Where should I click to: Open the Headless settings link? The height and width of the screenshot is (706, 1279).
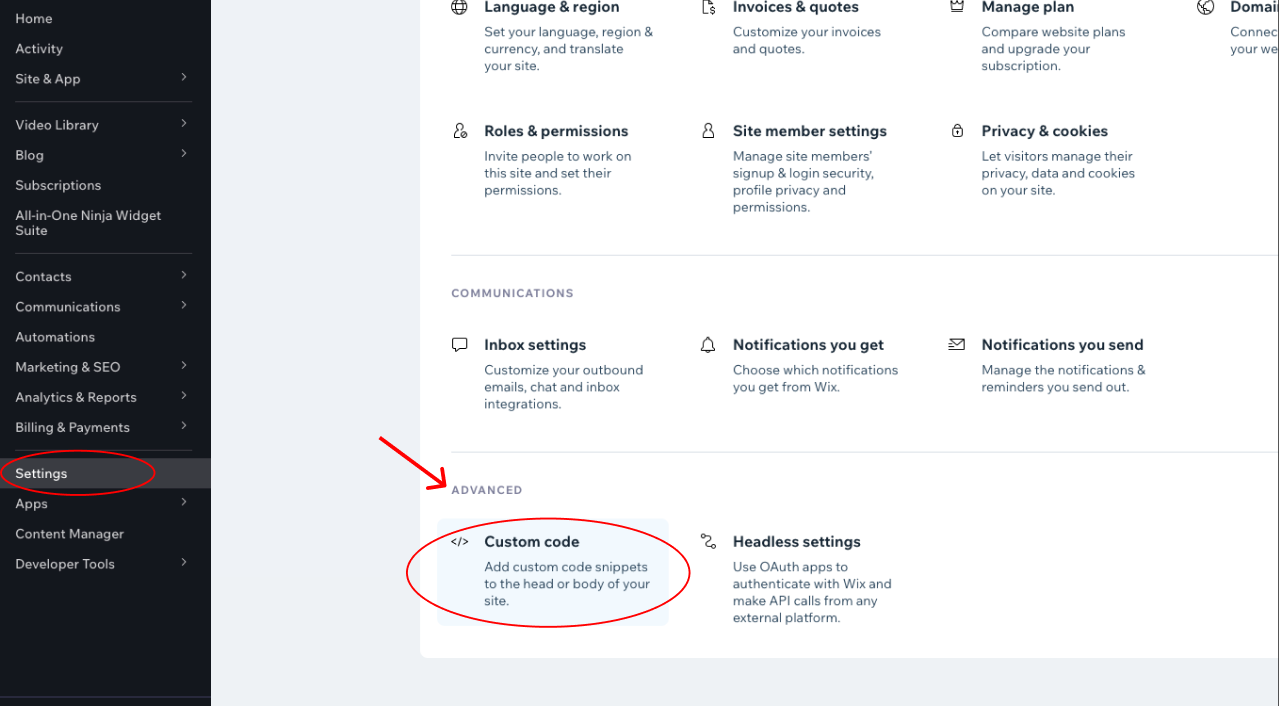pyautogui.click(x=797, y=542)
